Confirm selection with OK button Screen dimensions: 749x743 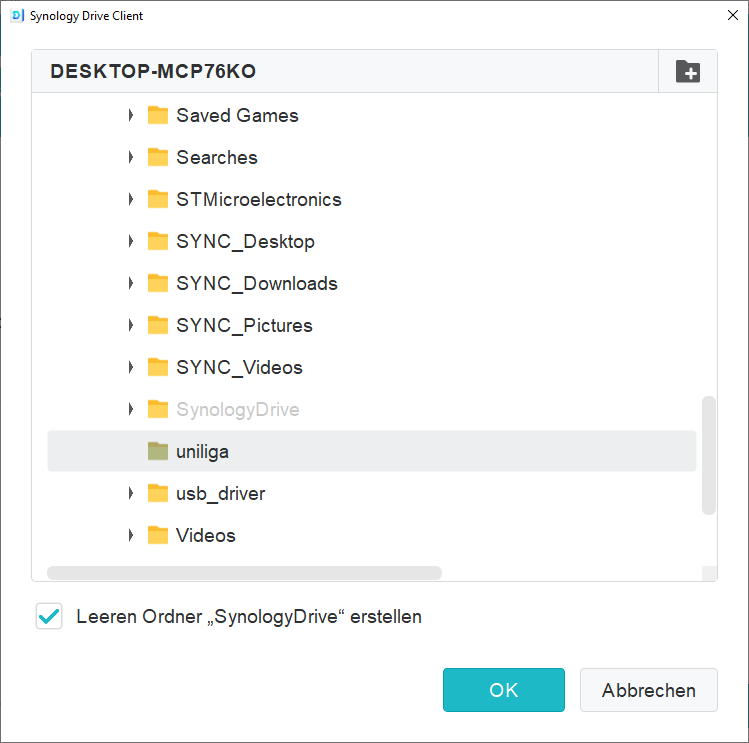[x=504, y=690]
